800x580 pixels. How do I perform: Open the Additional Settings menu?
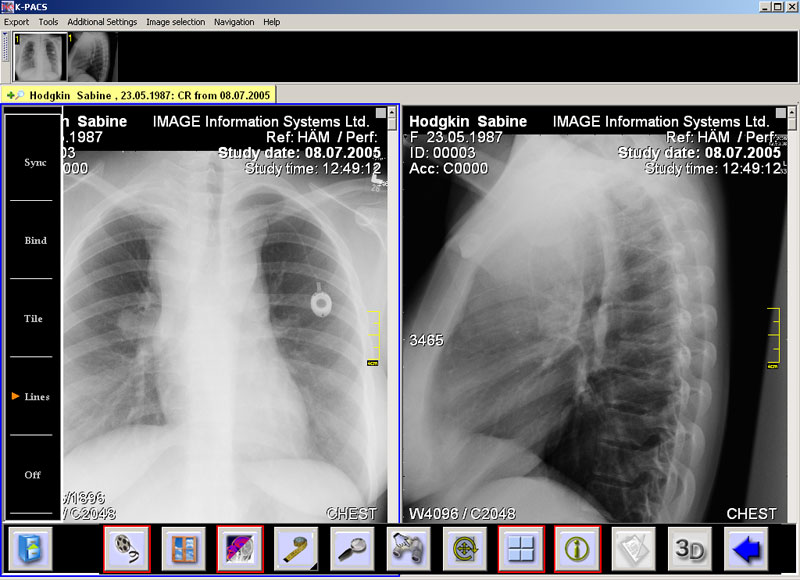click(102, 22)
